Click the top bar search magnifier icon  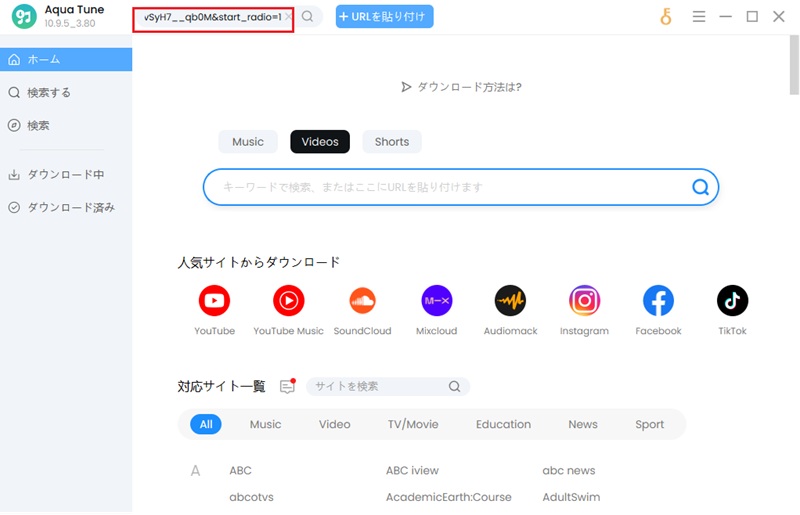(x=307, y=16)
